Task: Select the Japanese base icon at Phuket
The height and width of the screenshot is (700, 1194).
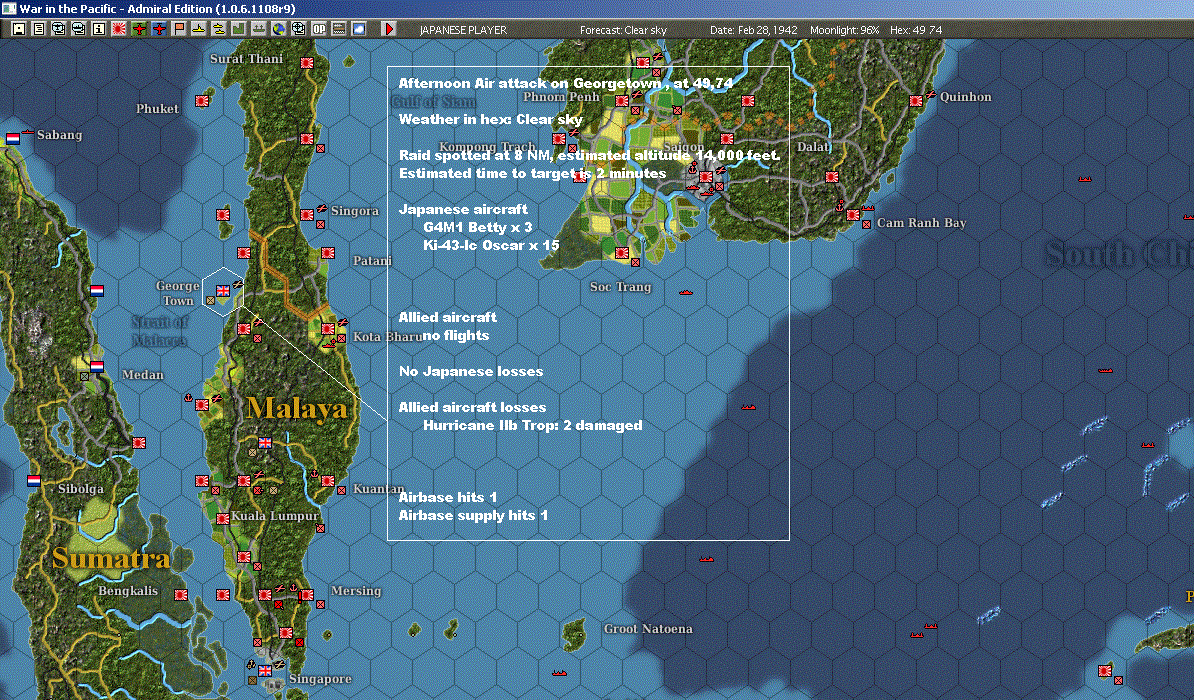Action: click(202, 101)
